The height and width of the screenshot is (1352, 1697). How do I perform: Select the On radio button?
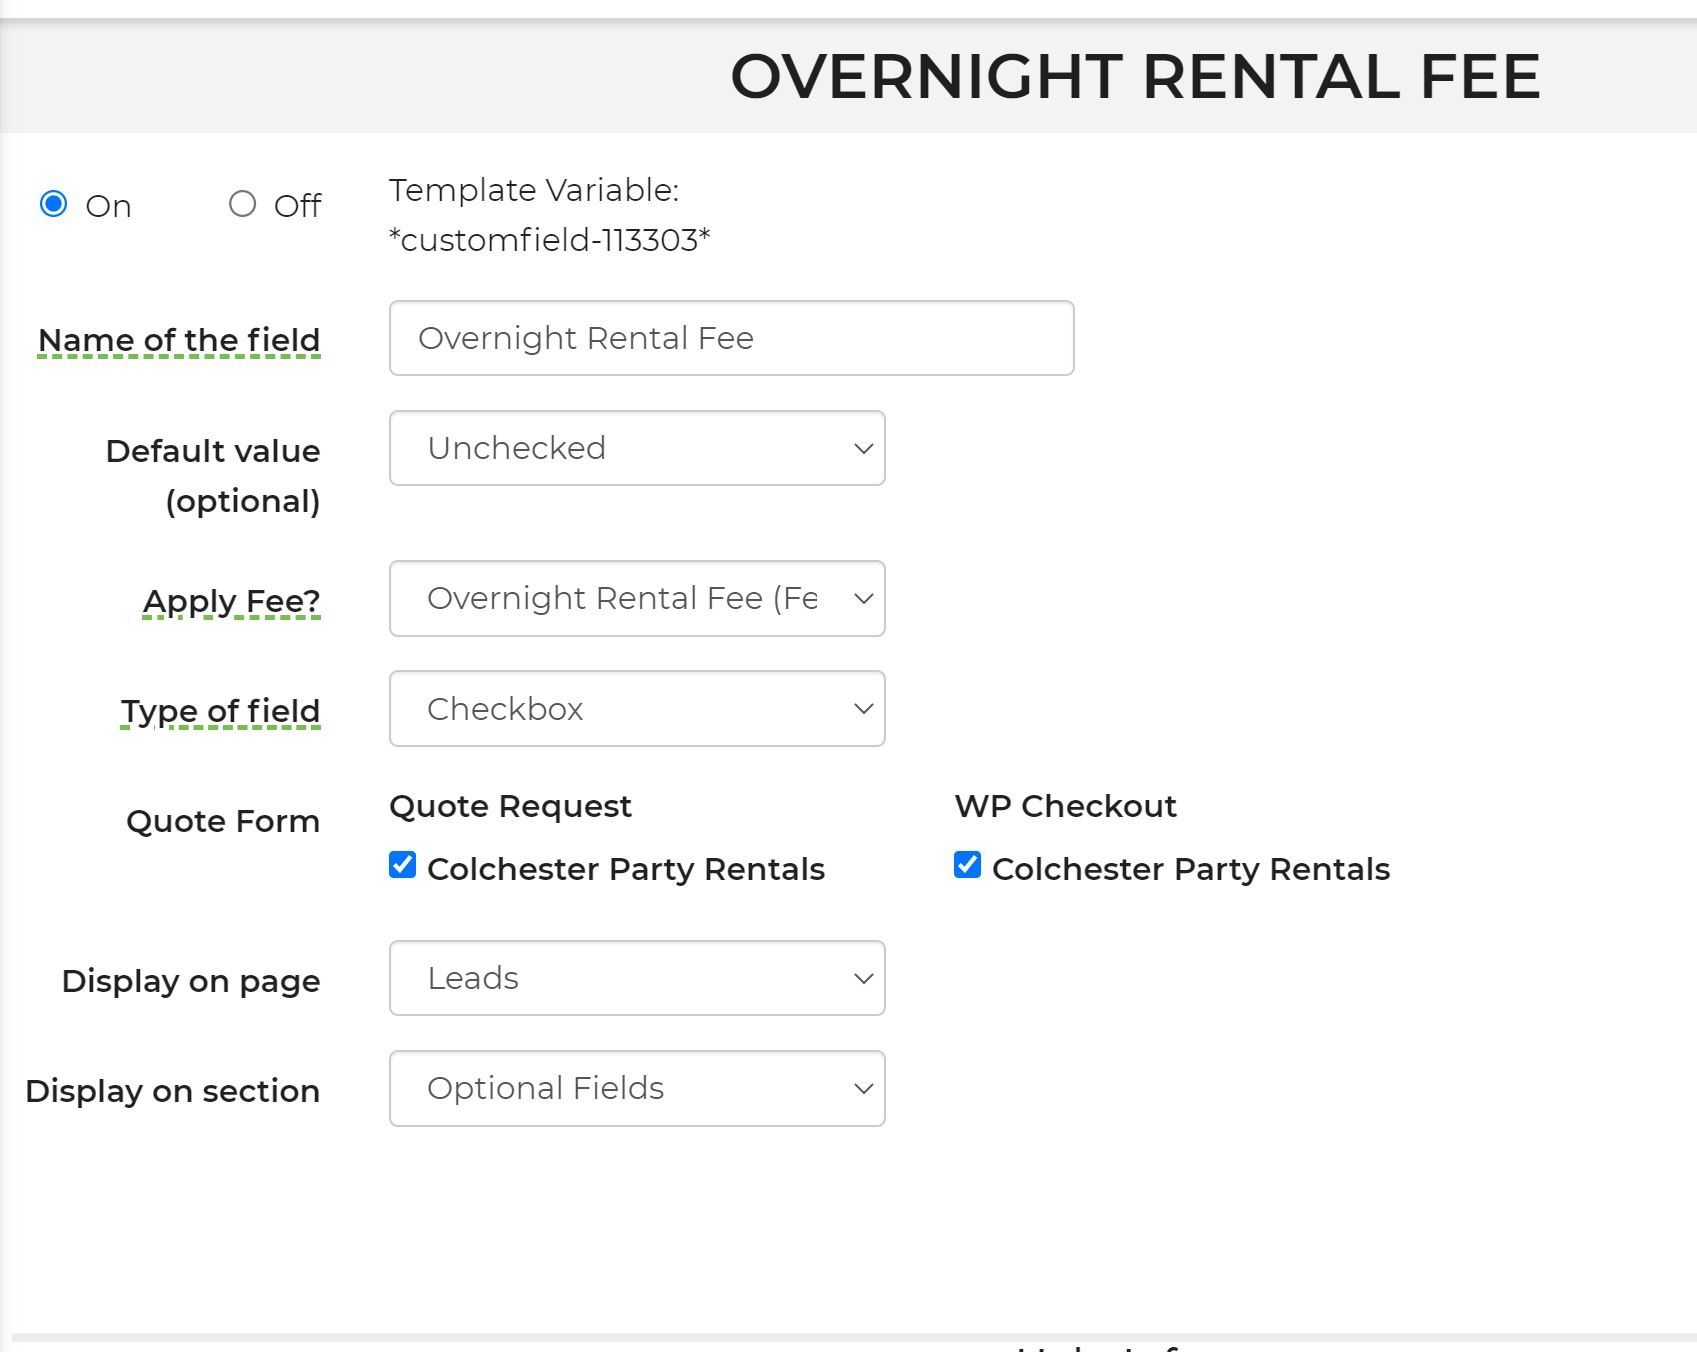click(x=54, y=204)
